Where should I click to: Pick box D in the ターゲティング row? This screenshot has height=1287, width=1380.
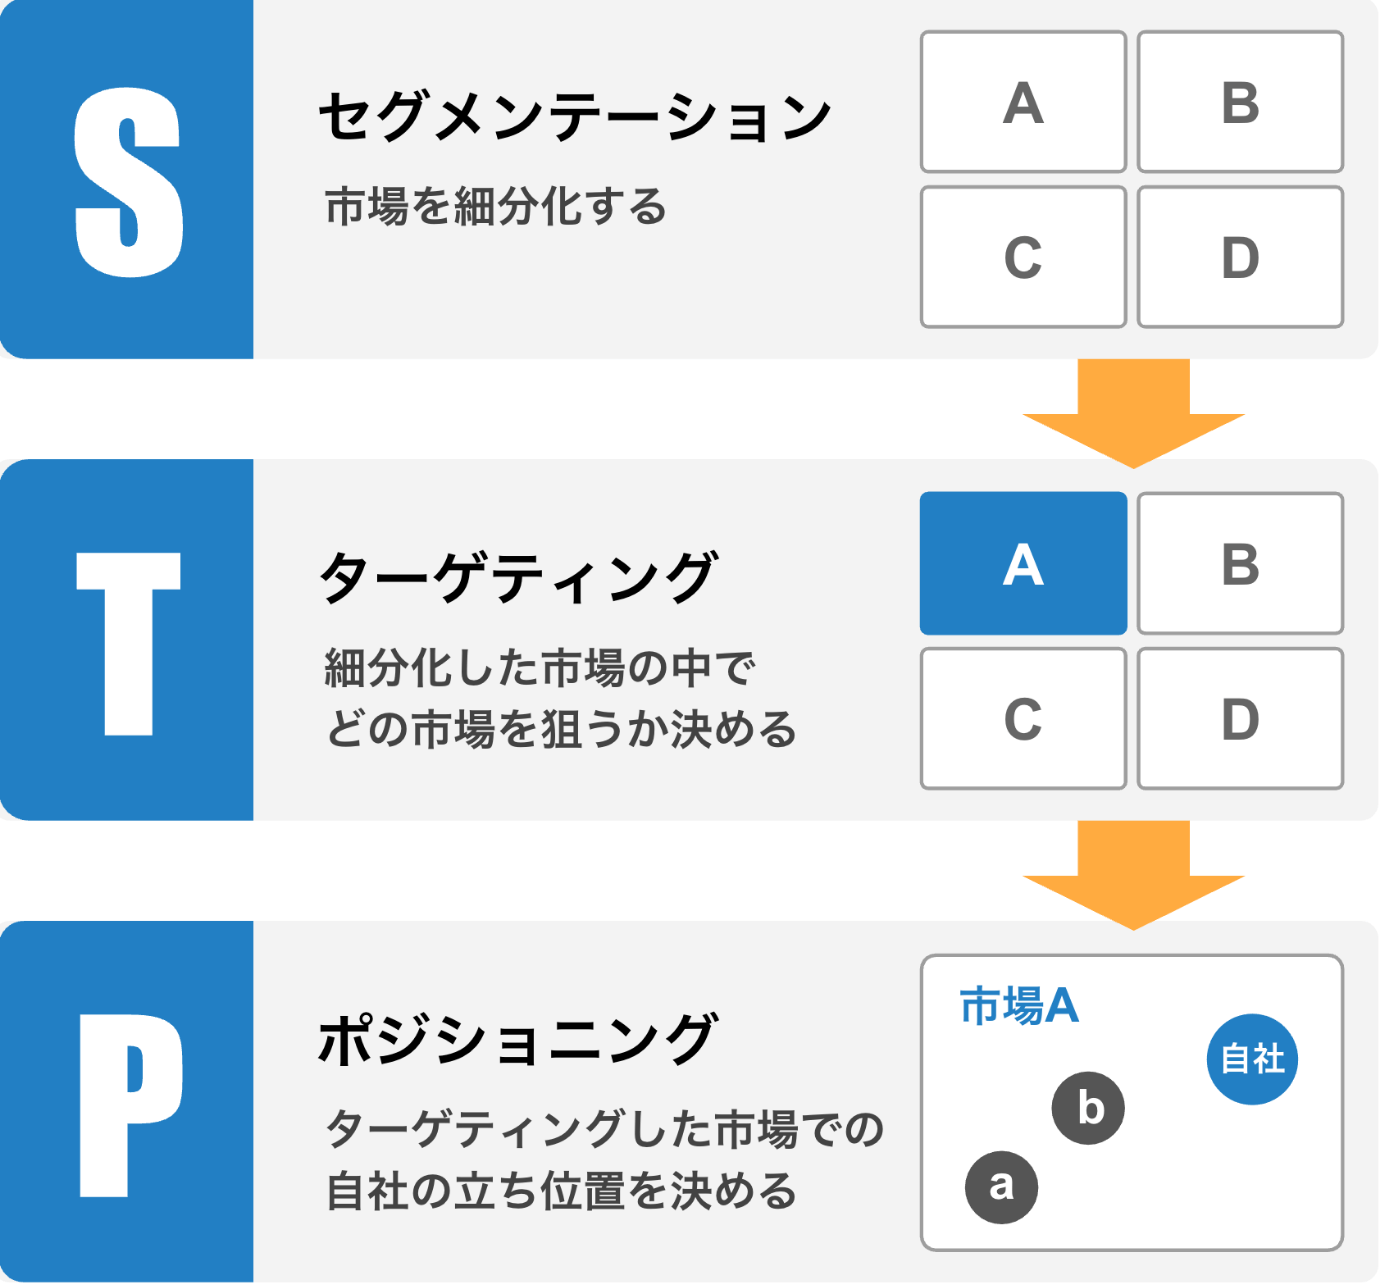click(1240, 719)
